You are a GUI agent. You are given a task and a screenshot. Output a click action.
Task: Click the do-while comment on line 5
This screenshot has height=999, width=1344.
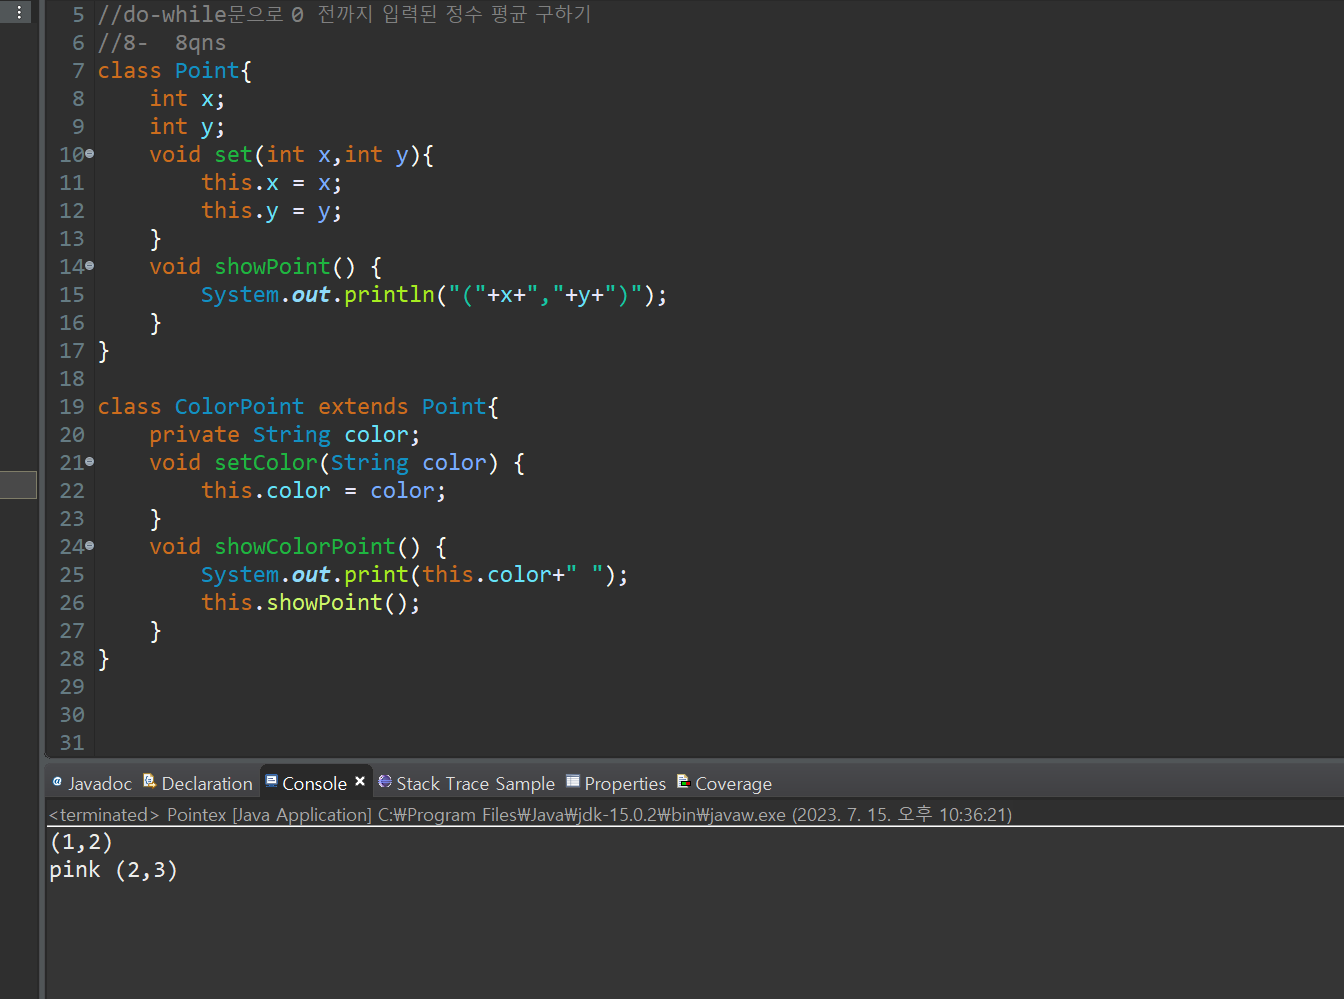click(344, 14)
